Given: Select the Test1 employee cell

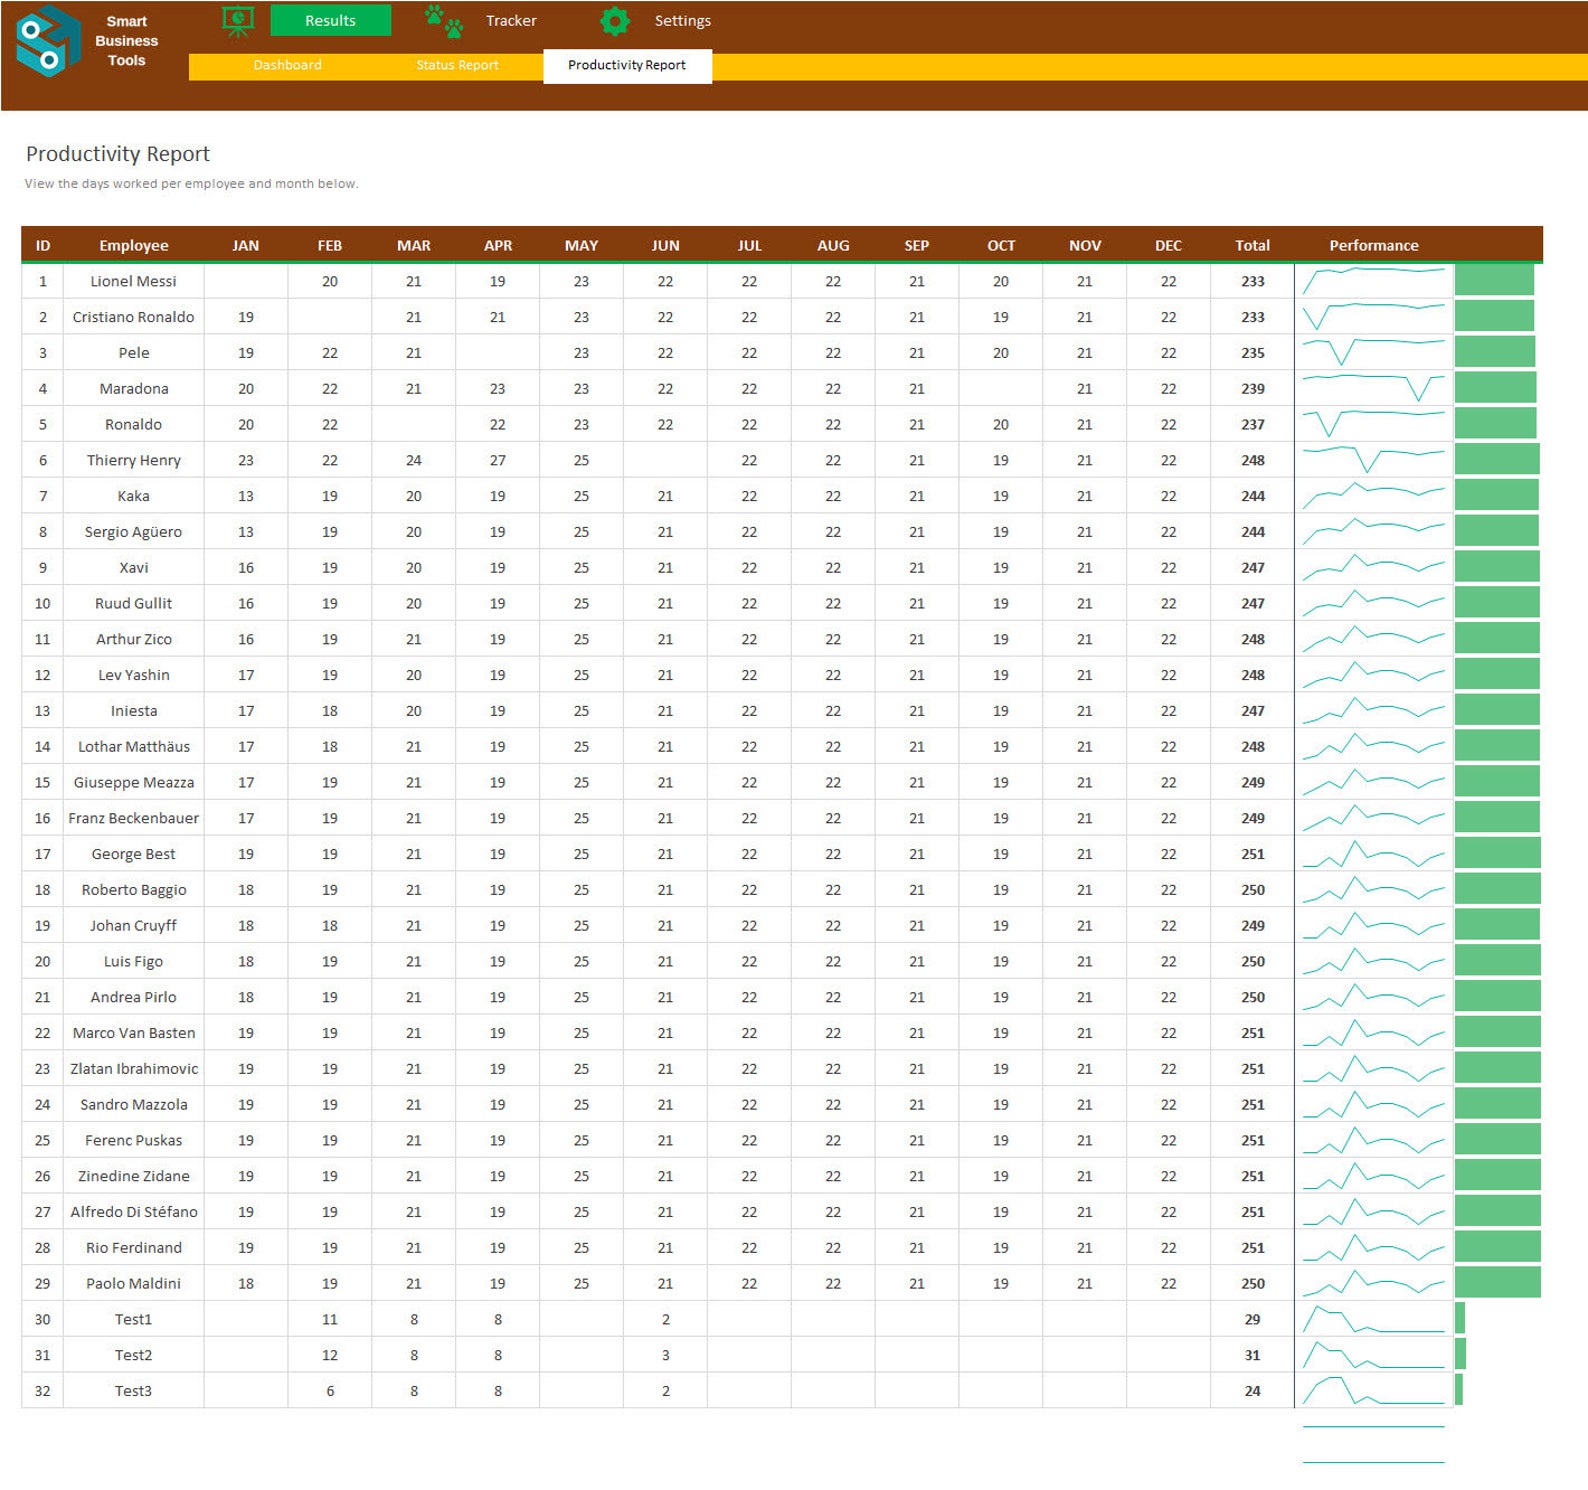Looking at the screenshot, I should tap(133, 1319).
